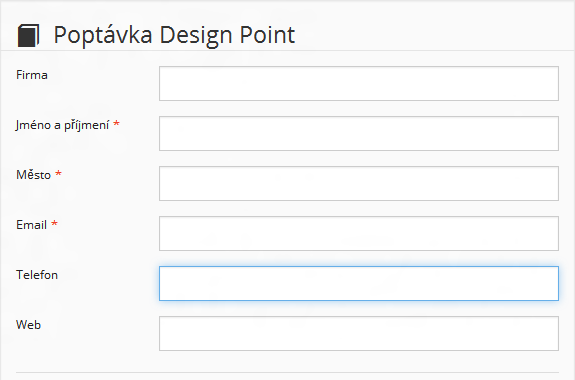
Task: Click the required asterisk beside Email
Action: pyautogui.click(x=54, y=223)
